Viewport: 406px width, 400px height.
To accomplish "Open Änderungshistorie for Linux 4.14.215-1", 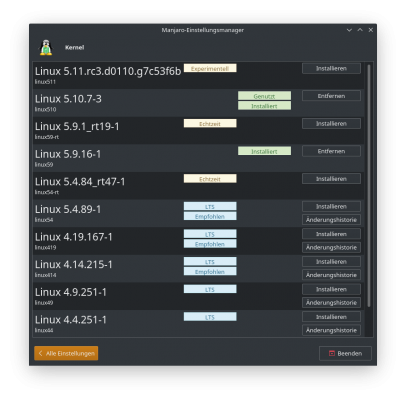I will point(331,275).
